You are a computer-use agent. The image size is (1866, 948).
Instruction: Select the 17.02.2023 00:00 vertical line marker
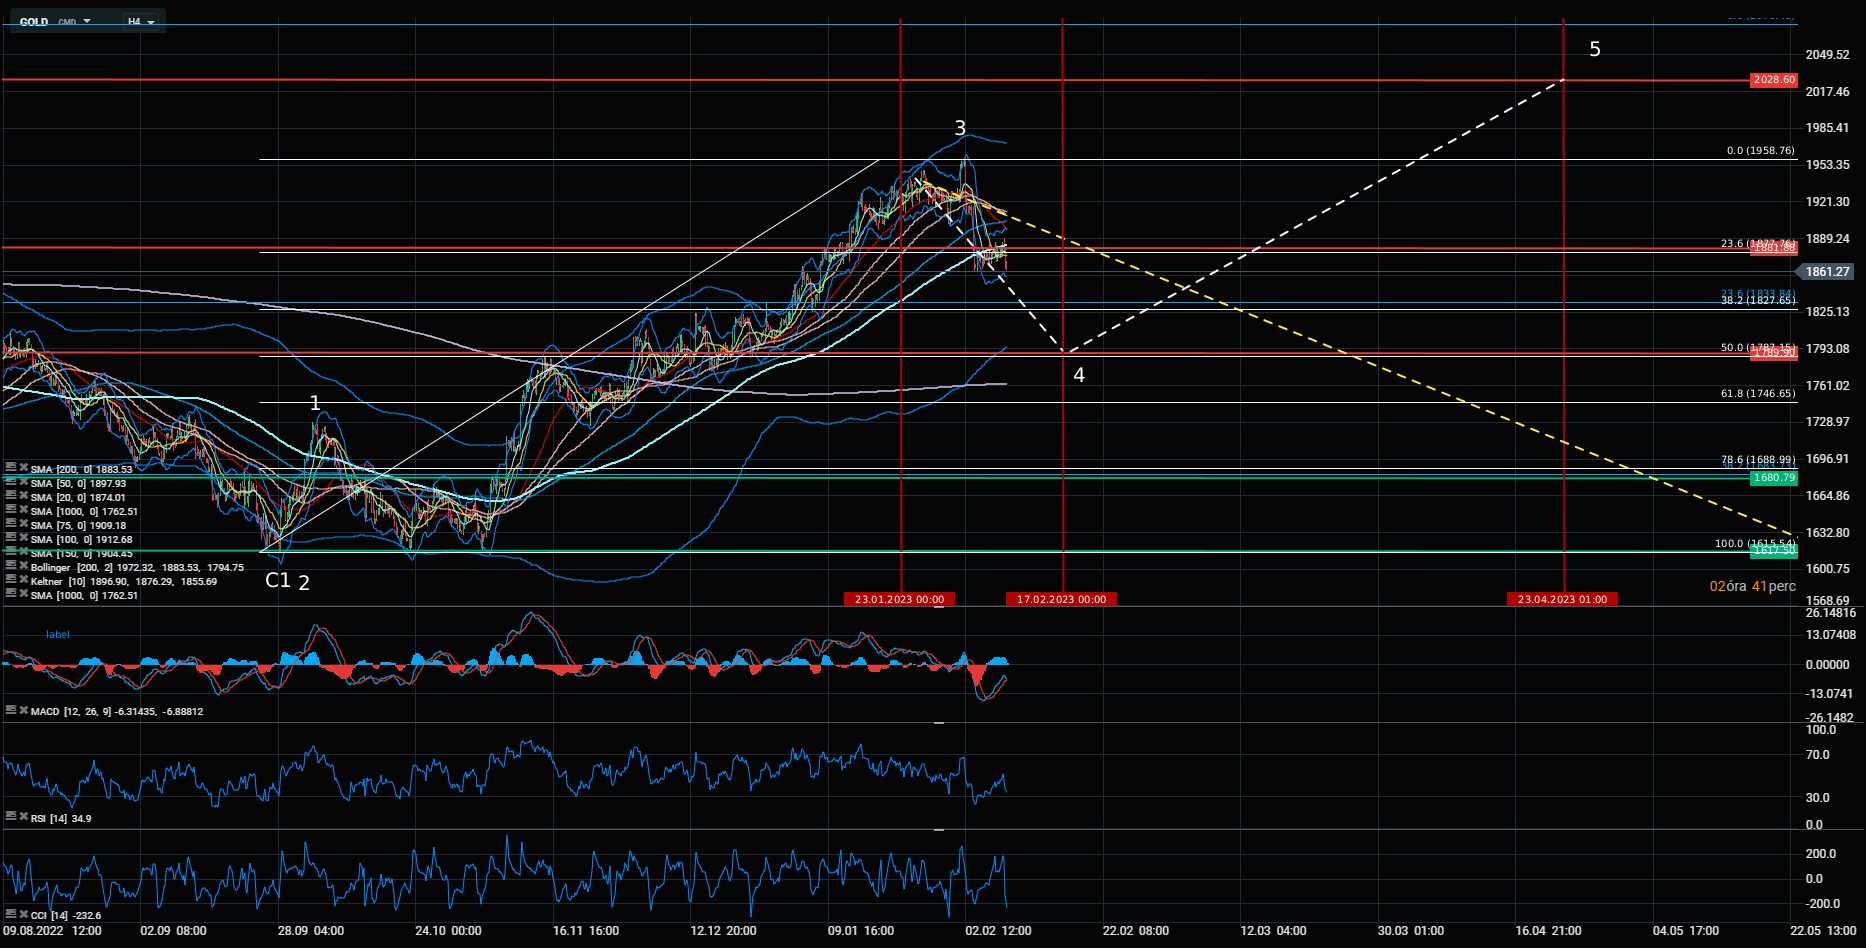1061,599
